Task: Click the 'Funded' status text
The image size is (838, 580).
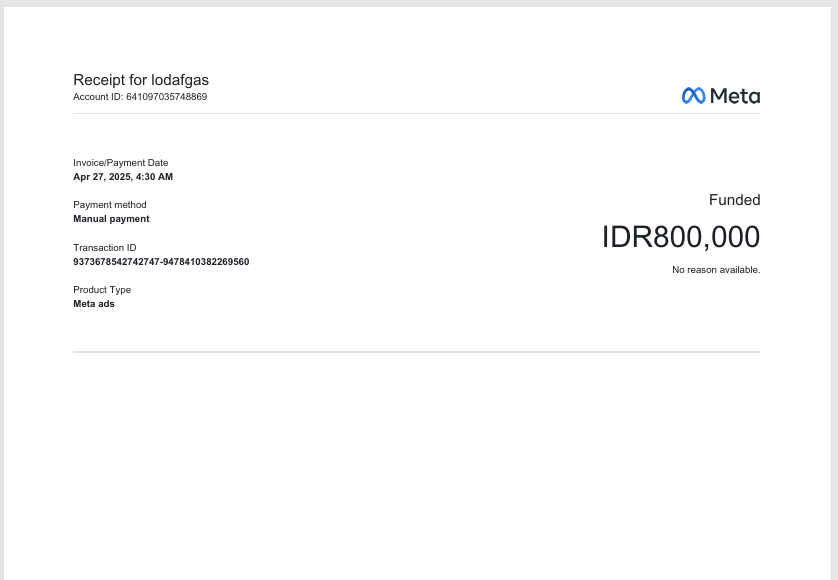Action: tap(734, 200)
